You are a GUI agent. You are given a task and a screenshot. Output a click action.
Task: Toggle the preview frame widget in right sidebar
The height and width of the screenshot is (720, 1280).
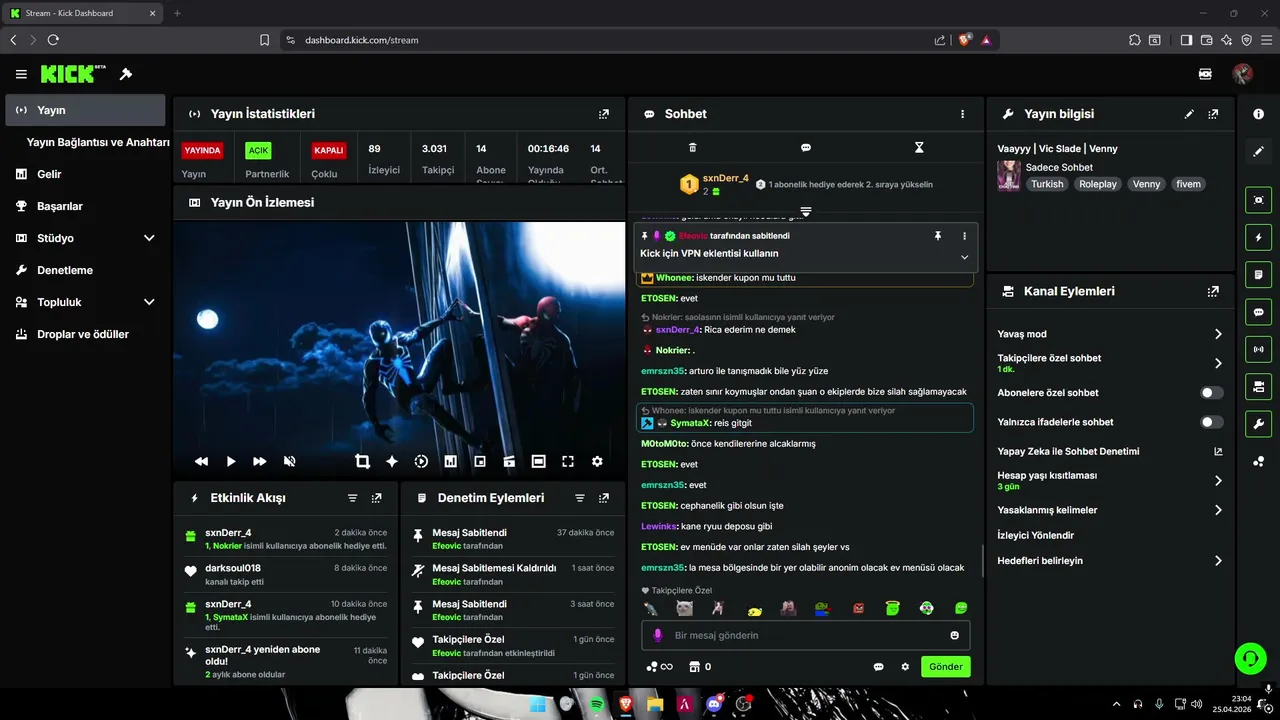(x=1259, y=200)
